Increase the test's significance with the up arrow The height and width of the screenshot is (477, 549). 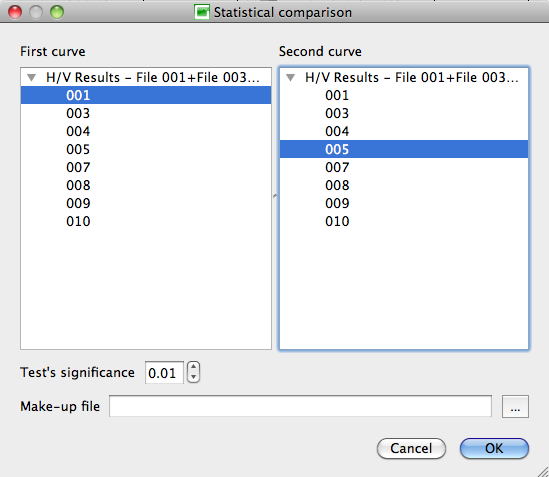pos(193,367)
